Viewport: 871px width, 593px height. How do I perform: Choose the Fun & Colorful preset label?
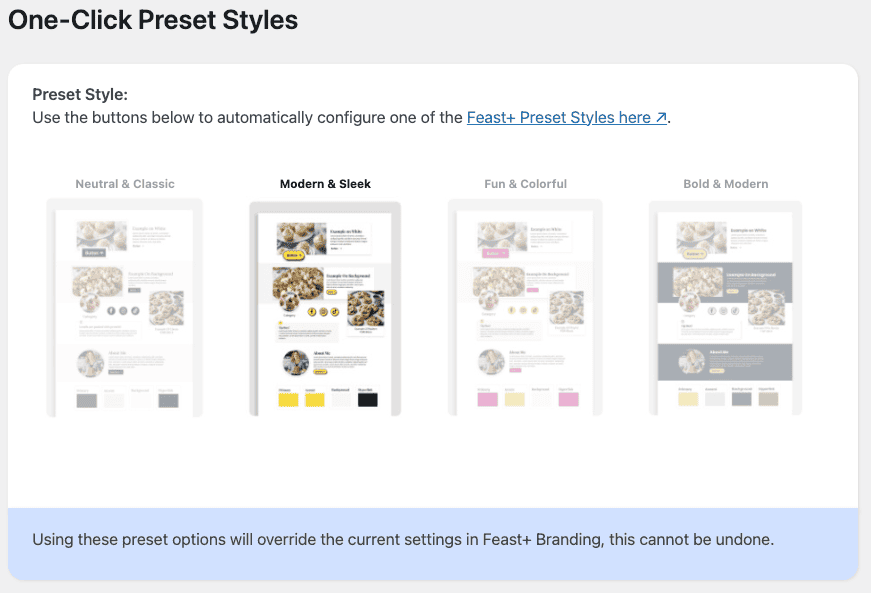pyautogui.click(x=525, y=184)
